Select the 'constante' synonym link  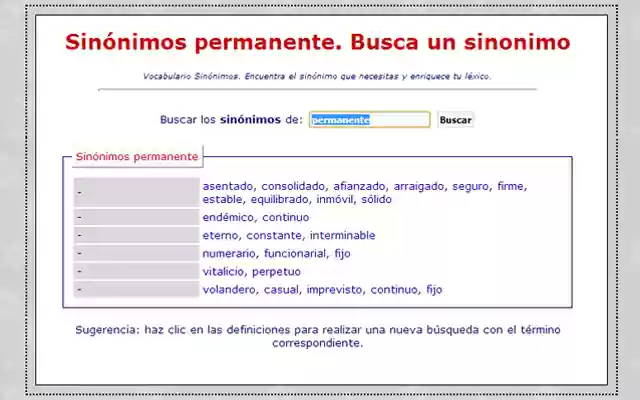click(x=273, y=236)
